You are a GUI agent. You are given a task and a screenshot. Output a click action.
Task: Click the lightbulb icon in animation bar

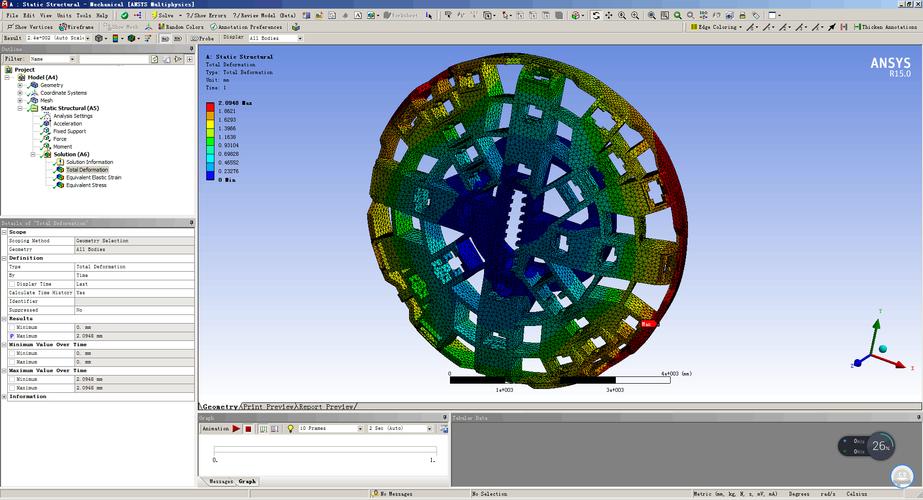click(x=290, y=429)
